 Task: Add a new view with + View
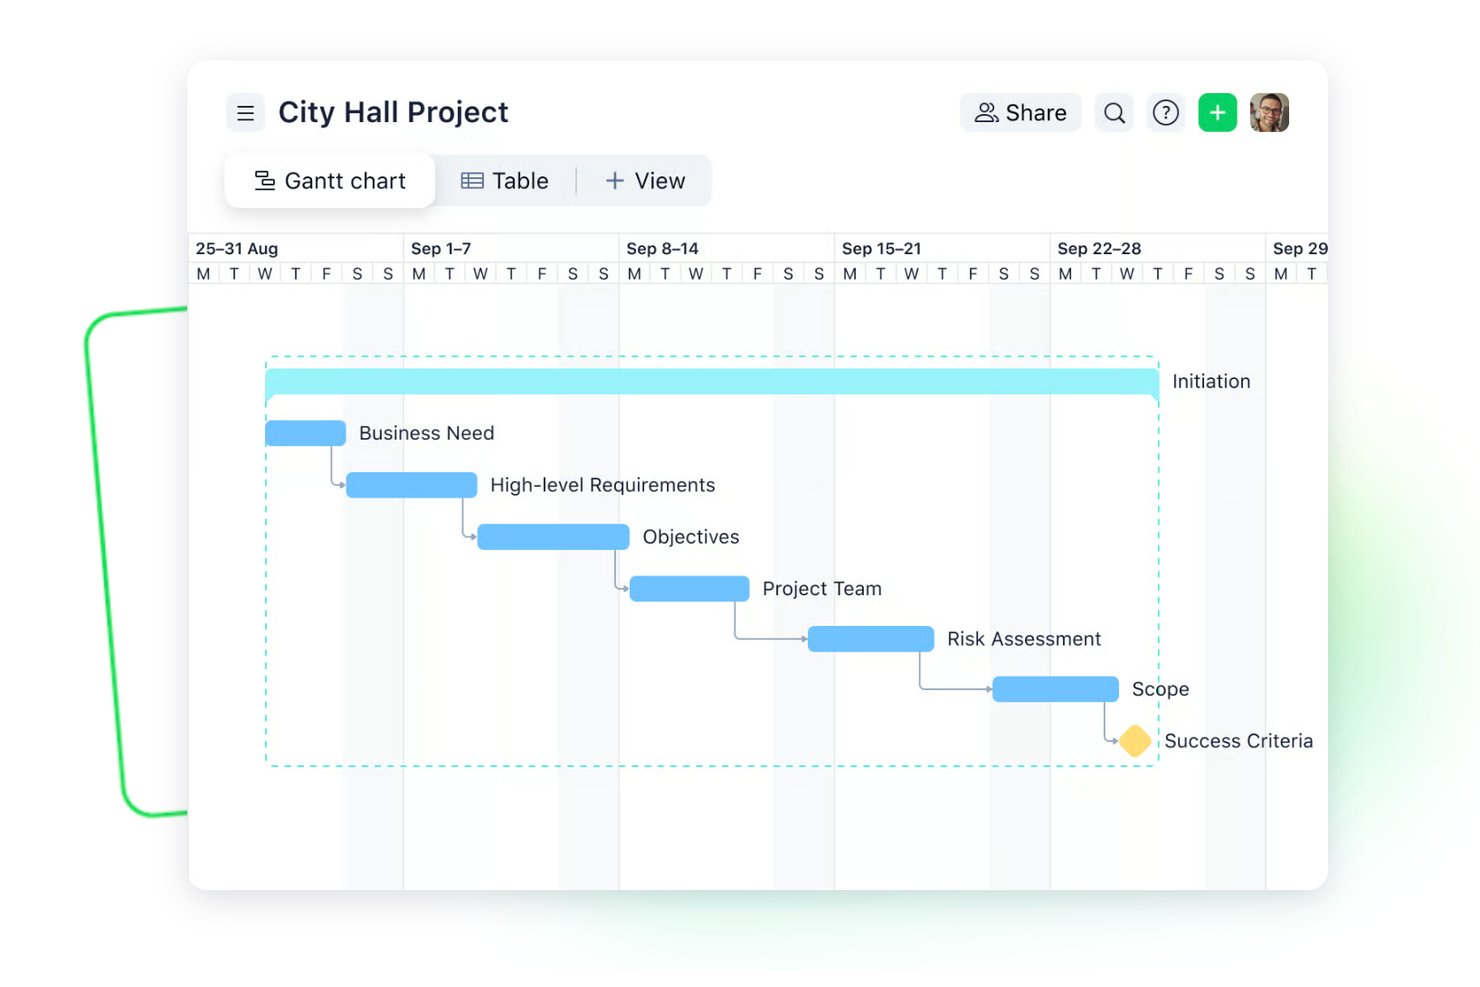(645, 181)
